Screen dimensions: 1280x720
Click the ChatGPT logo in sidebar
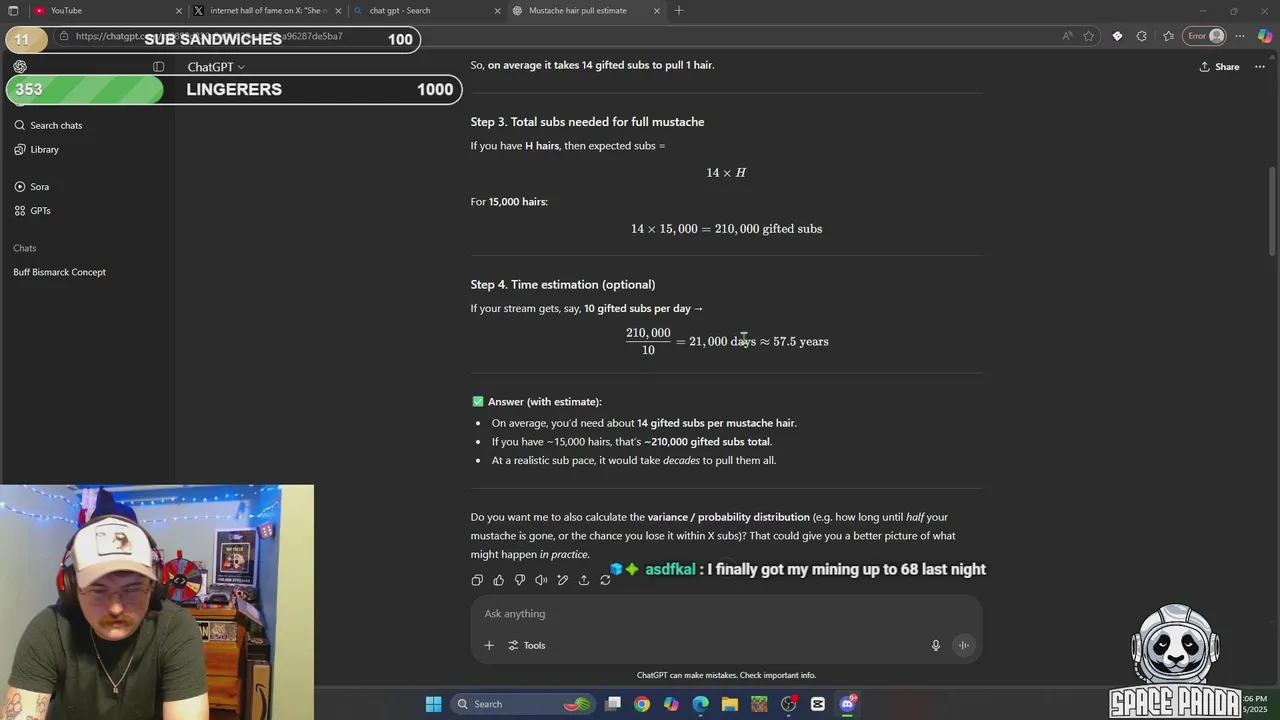(x=20, y=67)
